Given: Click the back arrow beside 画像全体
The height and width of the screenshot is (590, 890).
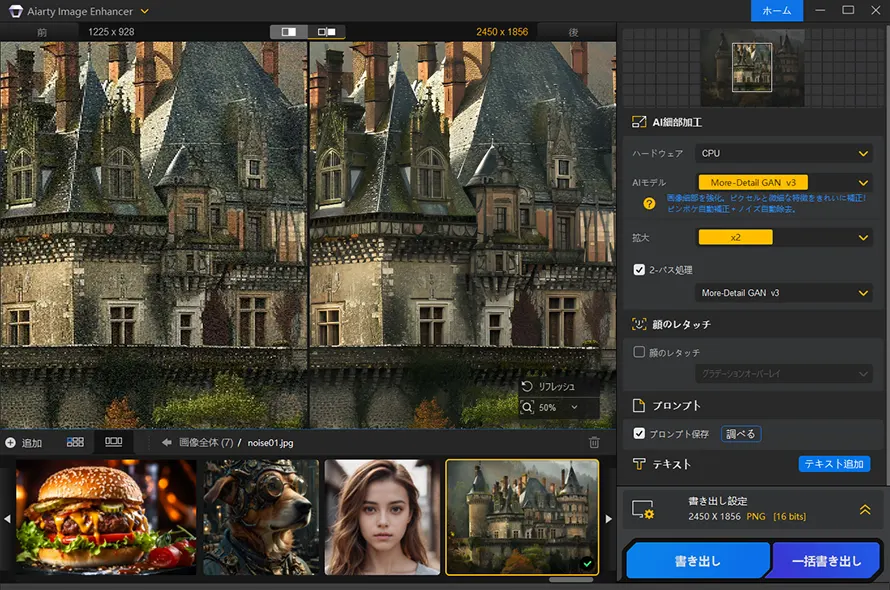Looking at the screenshot, I should click(x=166, y=442).
